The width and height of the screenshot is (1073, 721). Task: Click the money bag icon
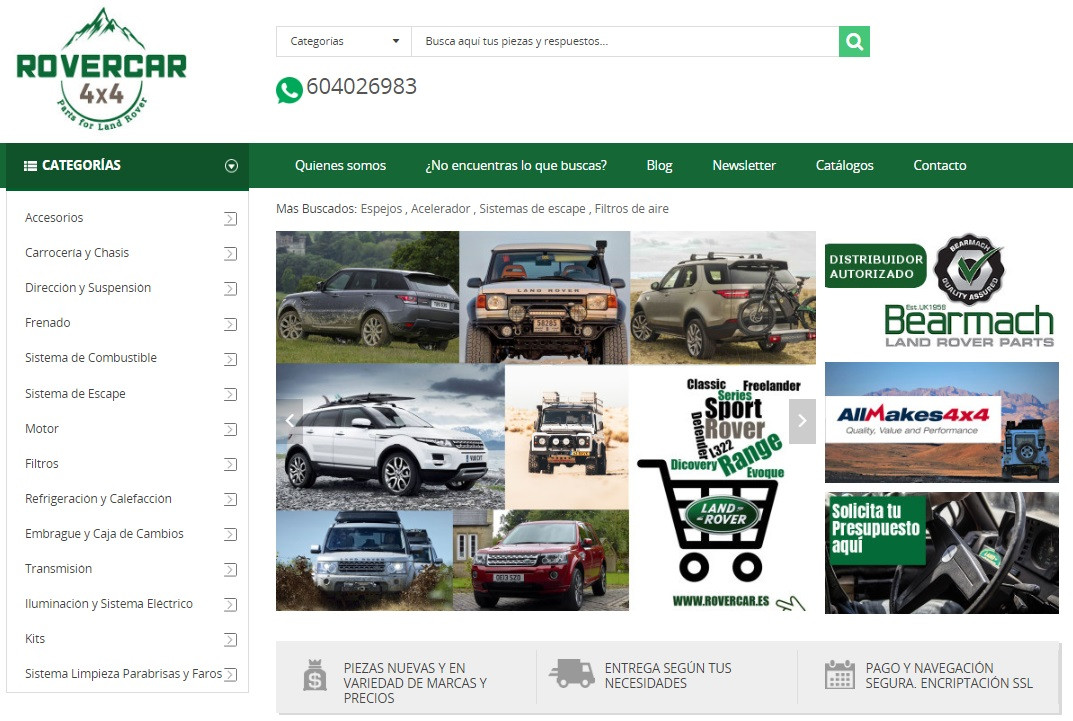[315, 674]
